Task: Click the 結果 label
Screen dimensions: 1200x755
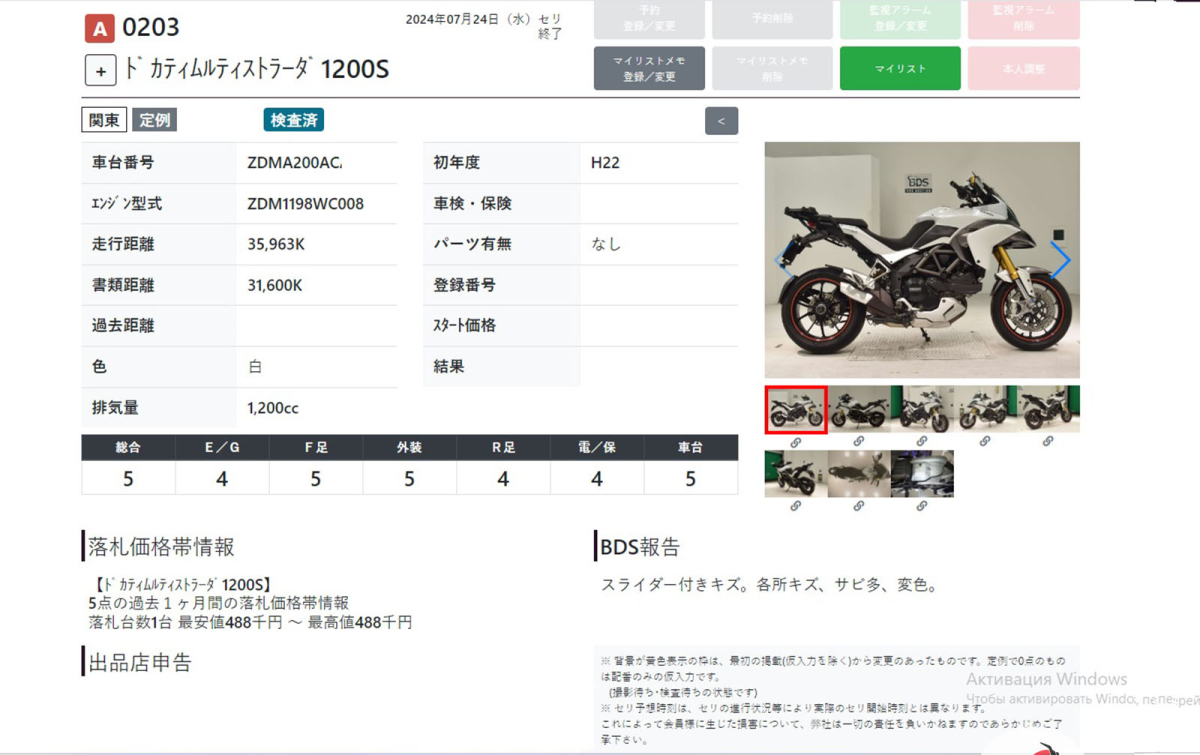Action: (x=449, y=367)
